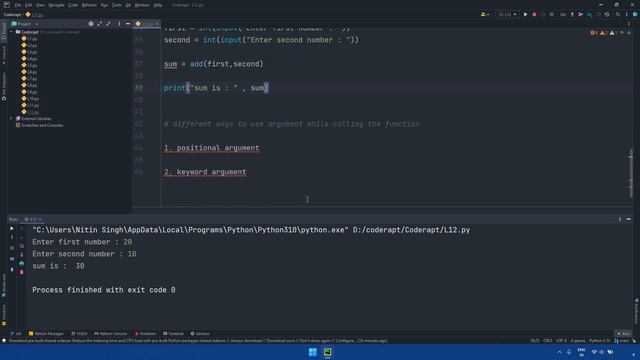The height and width of the screenshot is (360, 640).
Task: Open Pull Requests tool window stripe
Action: point(4,87)
